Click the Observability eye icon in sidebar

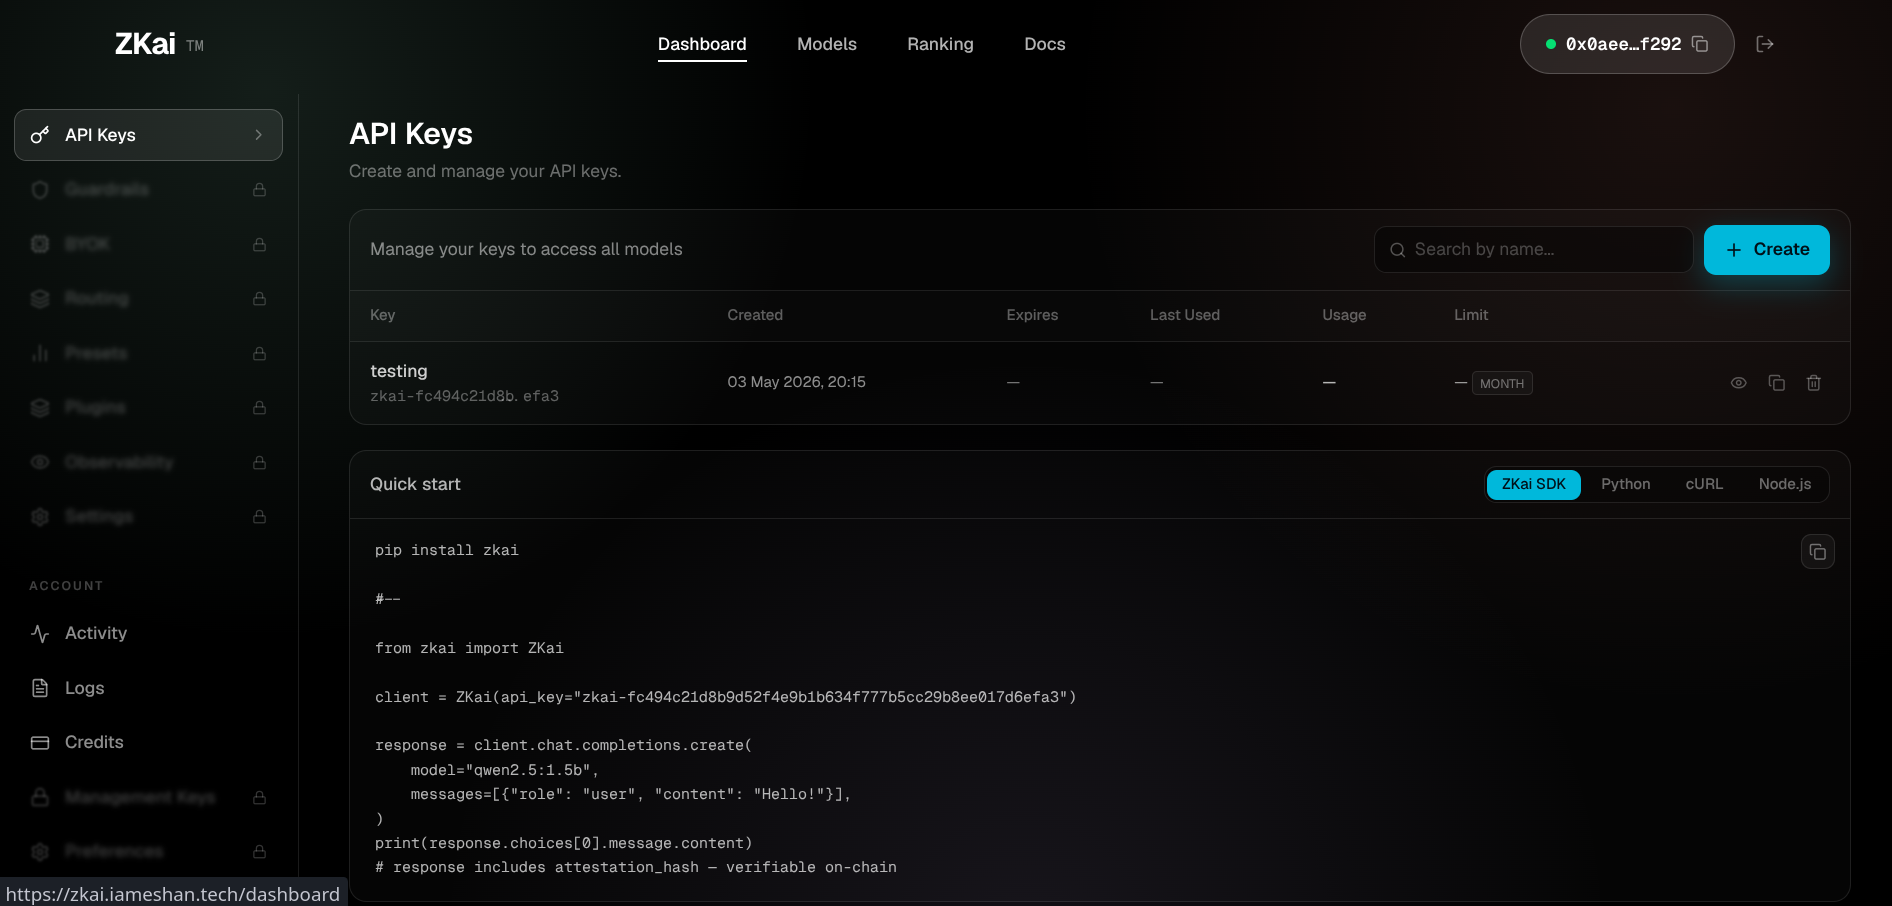pos(40,462)
